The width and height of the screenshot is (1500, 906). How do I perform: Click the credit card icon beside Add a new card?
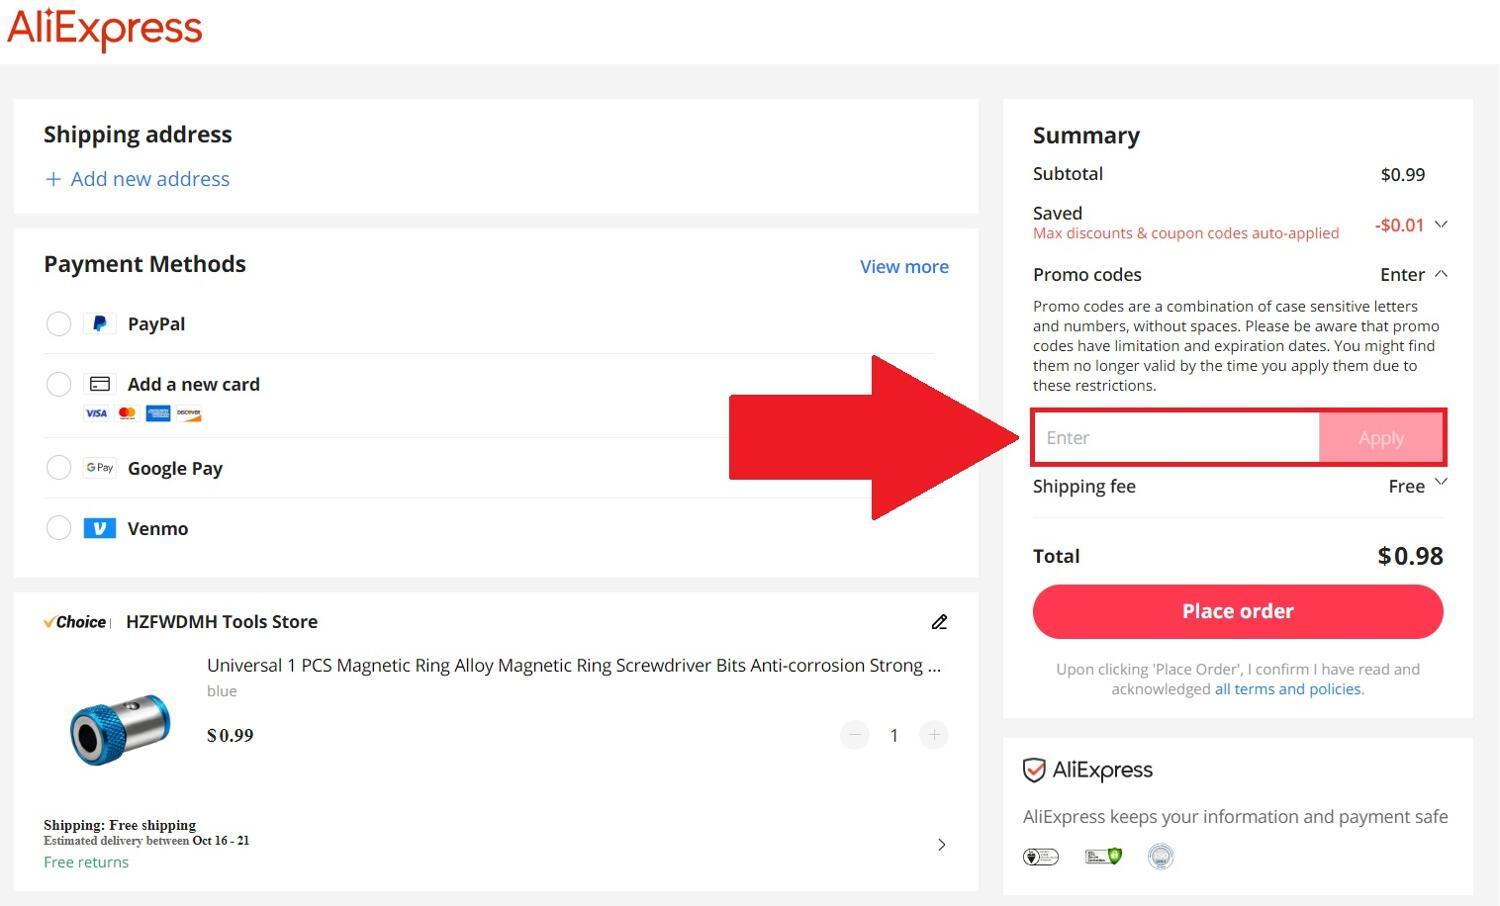99,384
